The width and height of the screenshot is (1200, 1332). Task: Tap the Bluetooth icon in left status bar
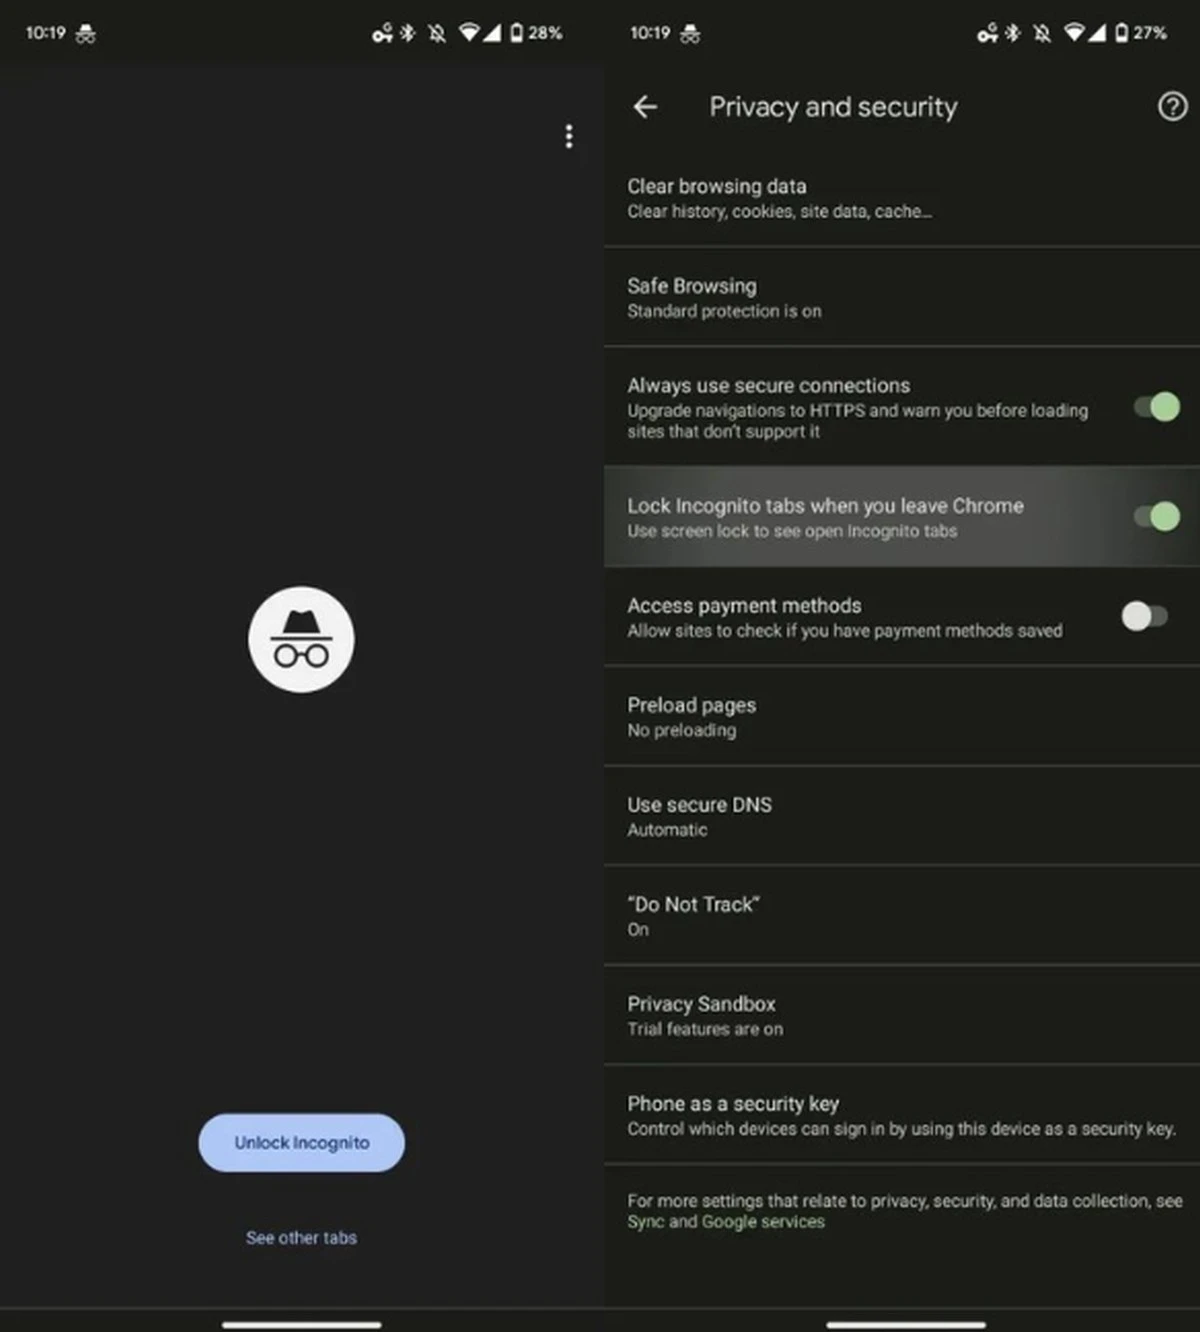click(408, 33)
